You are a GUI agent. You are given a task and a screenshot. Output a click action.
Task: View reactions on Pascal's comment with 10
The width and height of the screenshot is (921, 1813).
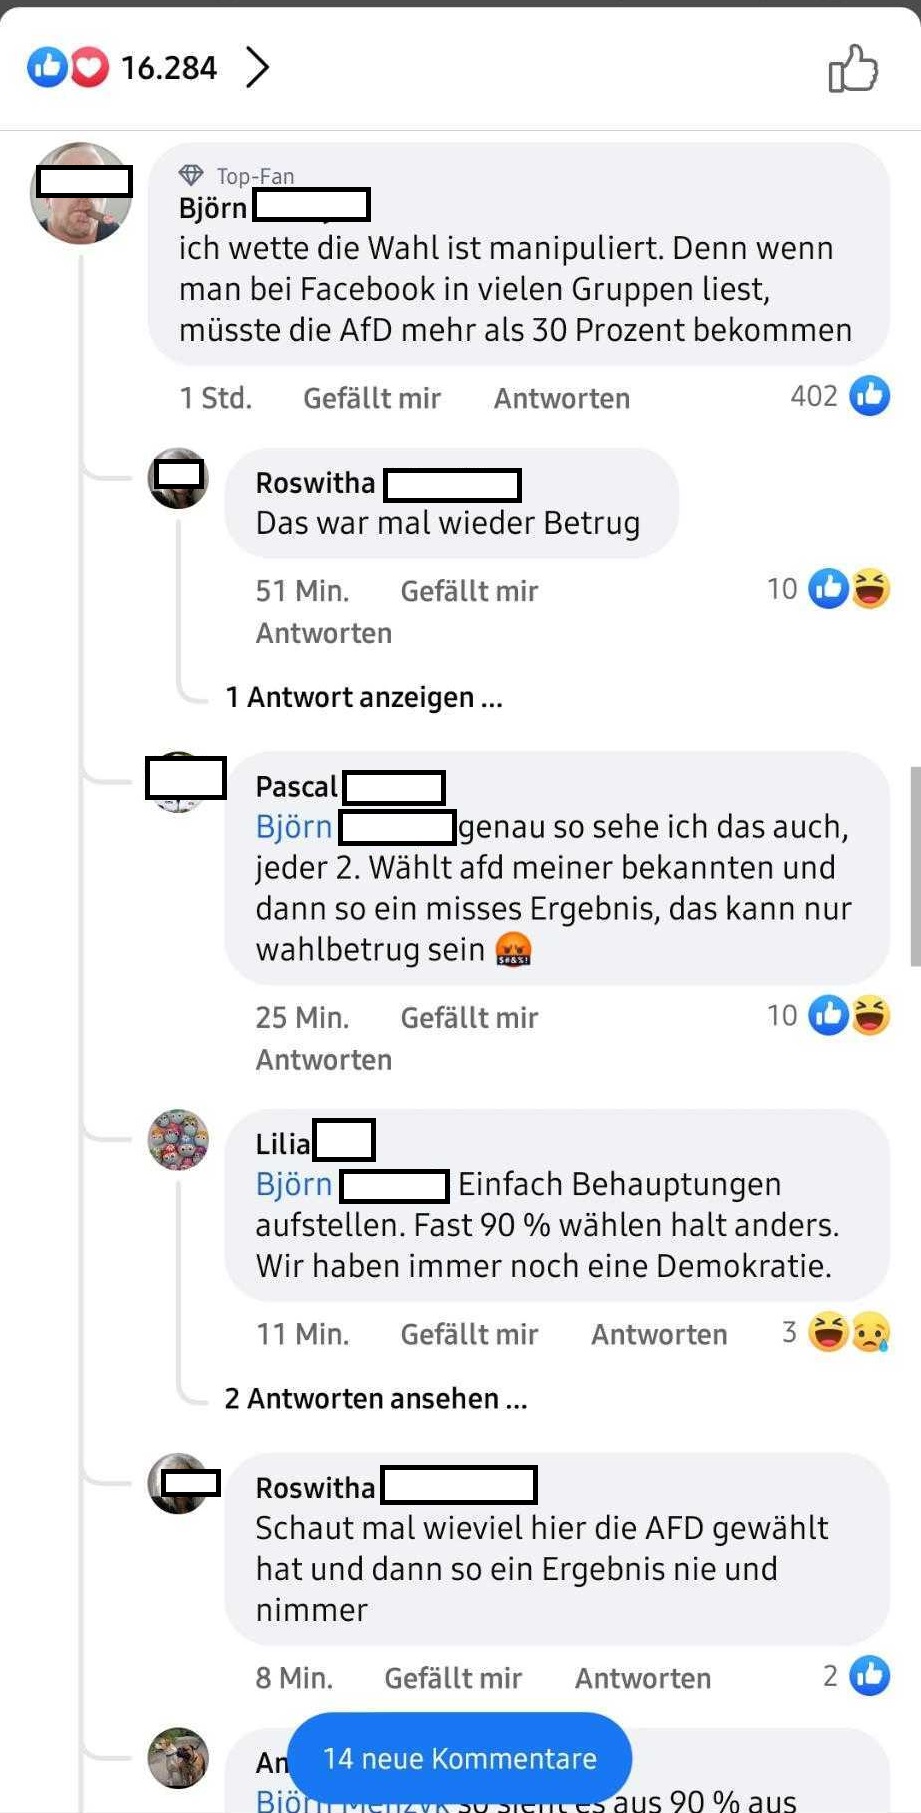coord(849,1015)
